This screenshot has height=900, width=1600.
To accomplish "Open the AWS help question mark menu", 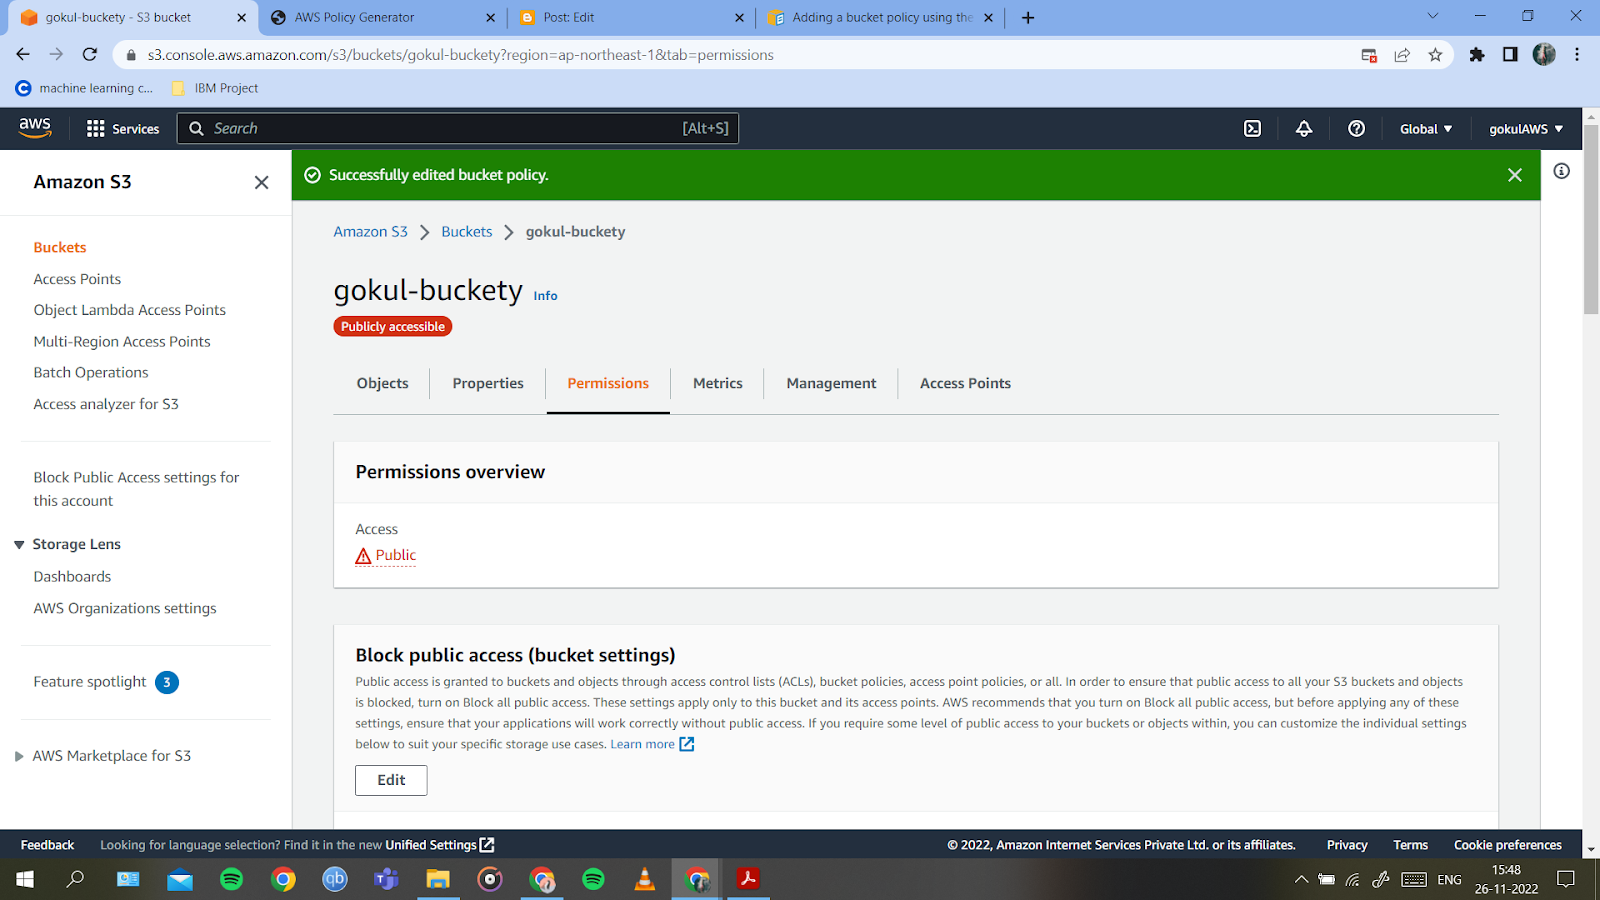I will [1356, 128].
